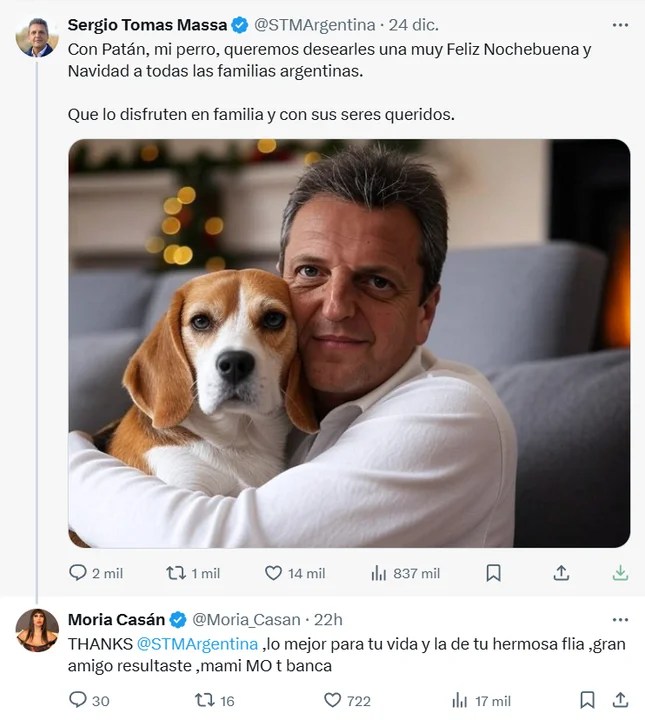The width and height of the screenshot is (645, 720).
Task: Retweet Moria Casán's reply
Action: [x=203, y=700]
